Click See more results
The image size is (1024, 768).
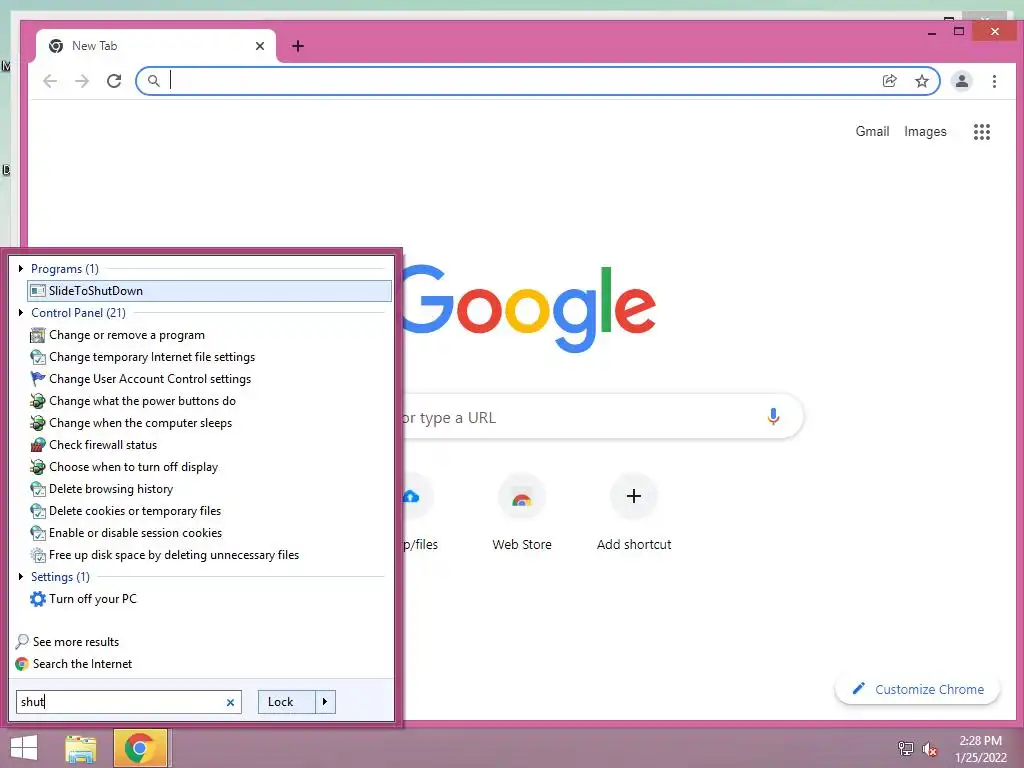tap(67, 642)
